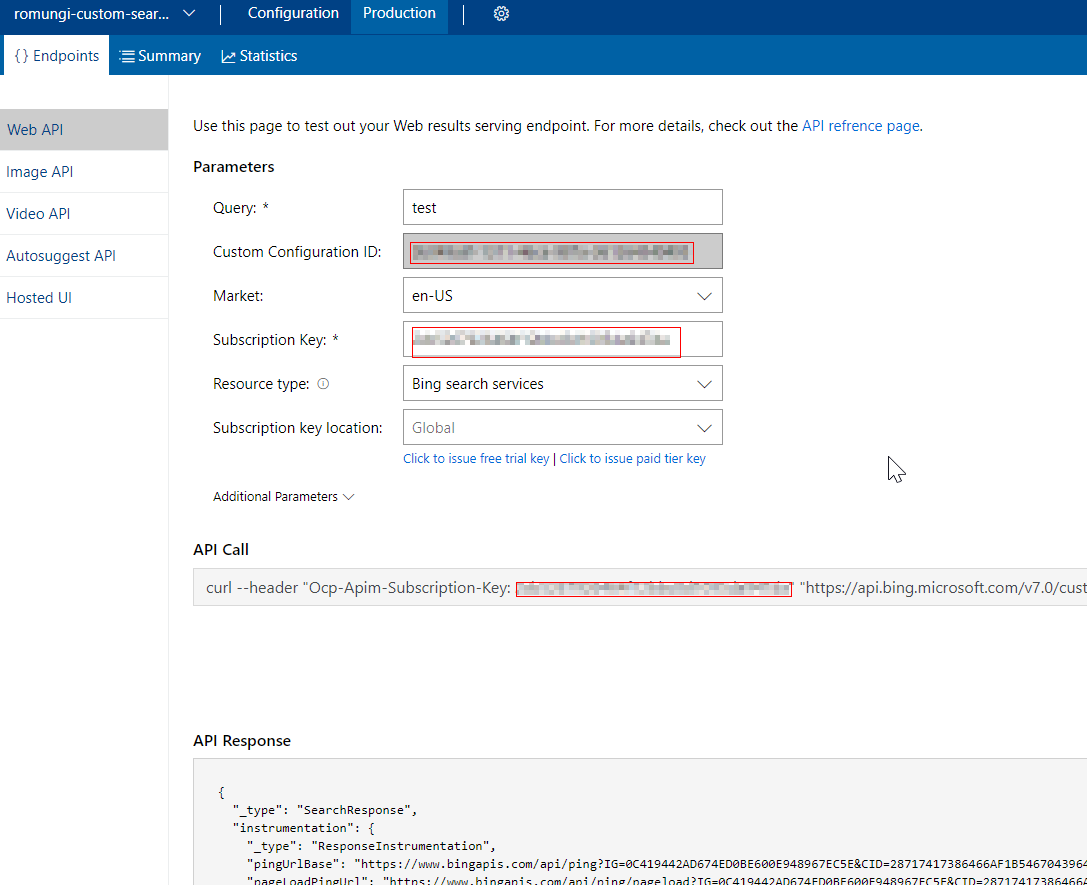Open Autosuggest API in sidebar
The width and height of the screenshot is (1087, 885).
pyautogui.click(x=84, y=256)
